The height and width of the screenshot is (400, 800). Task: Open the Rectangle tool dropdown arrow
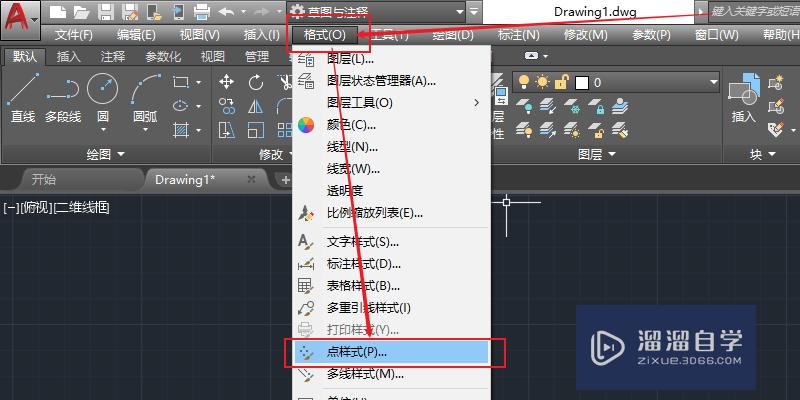pos(198,82)
